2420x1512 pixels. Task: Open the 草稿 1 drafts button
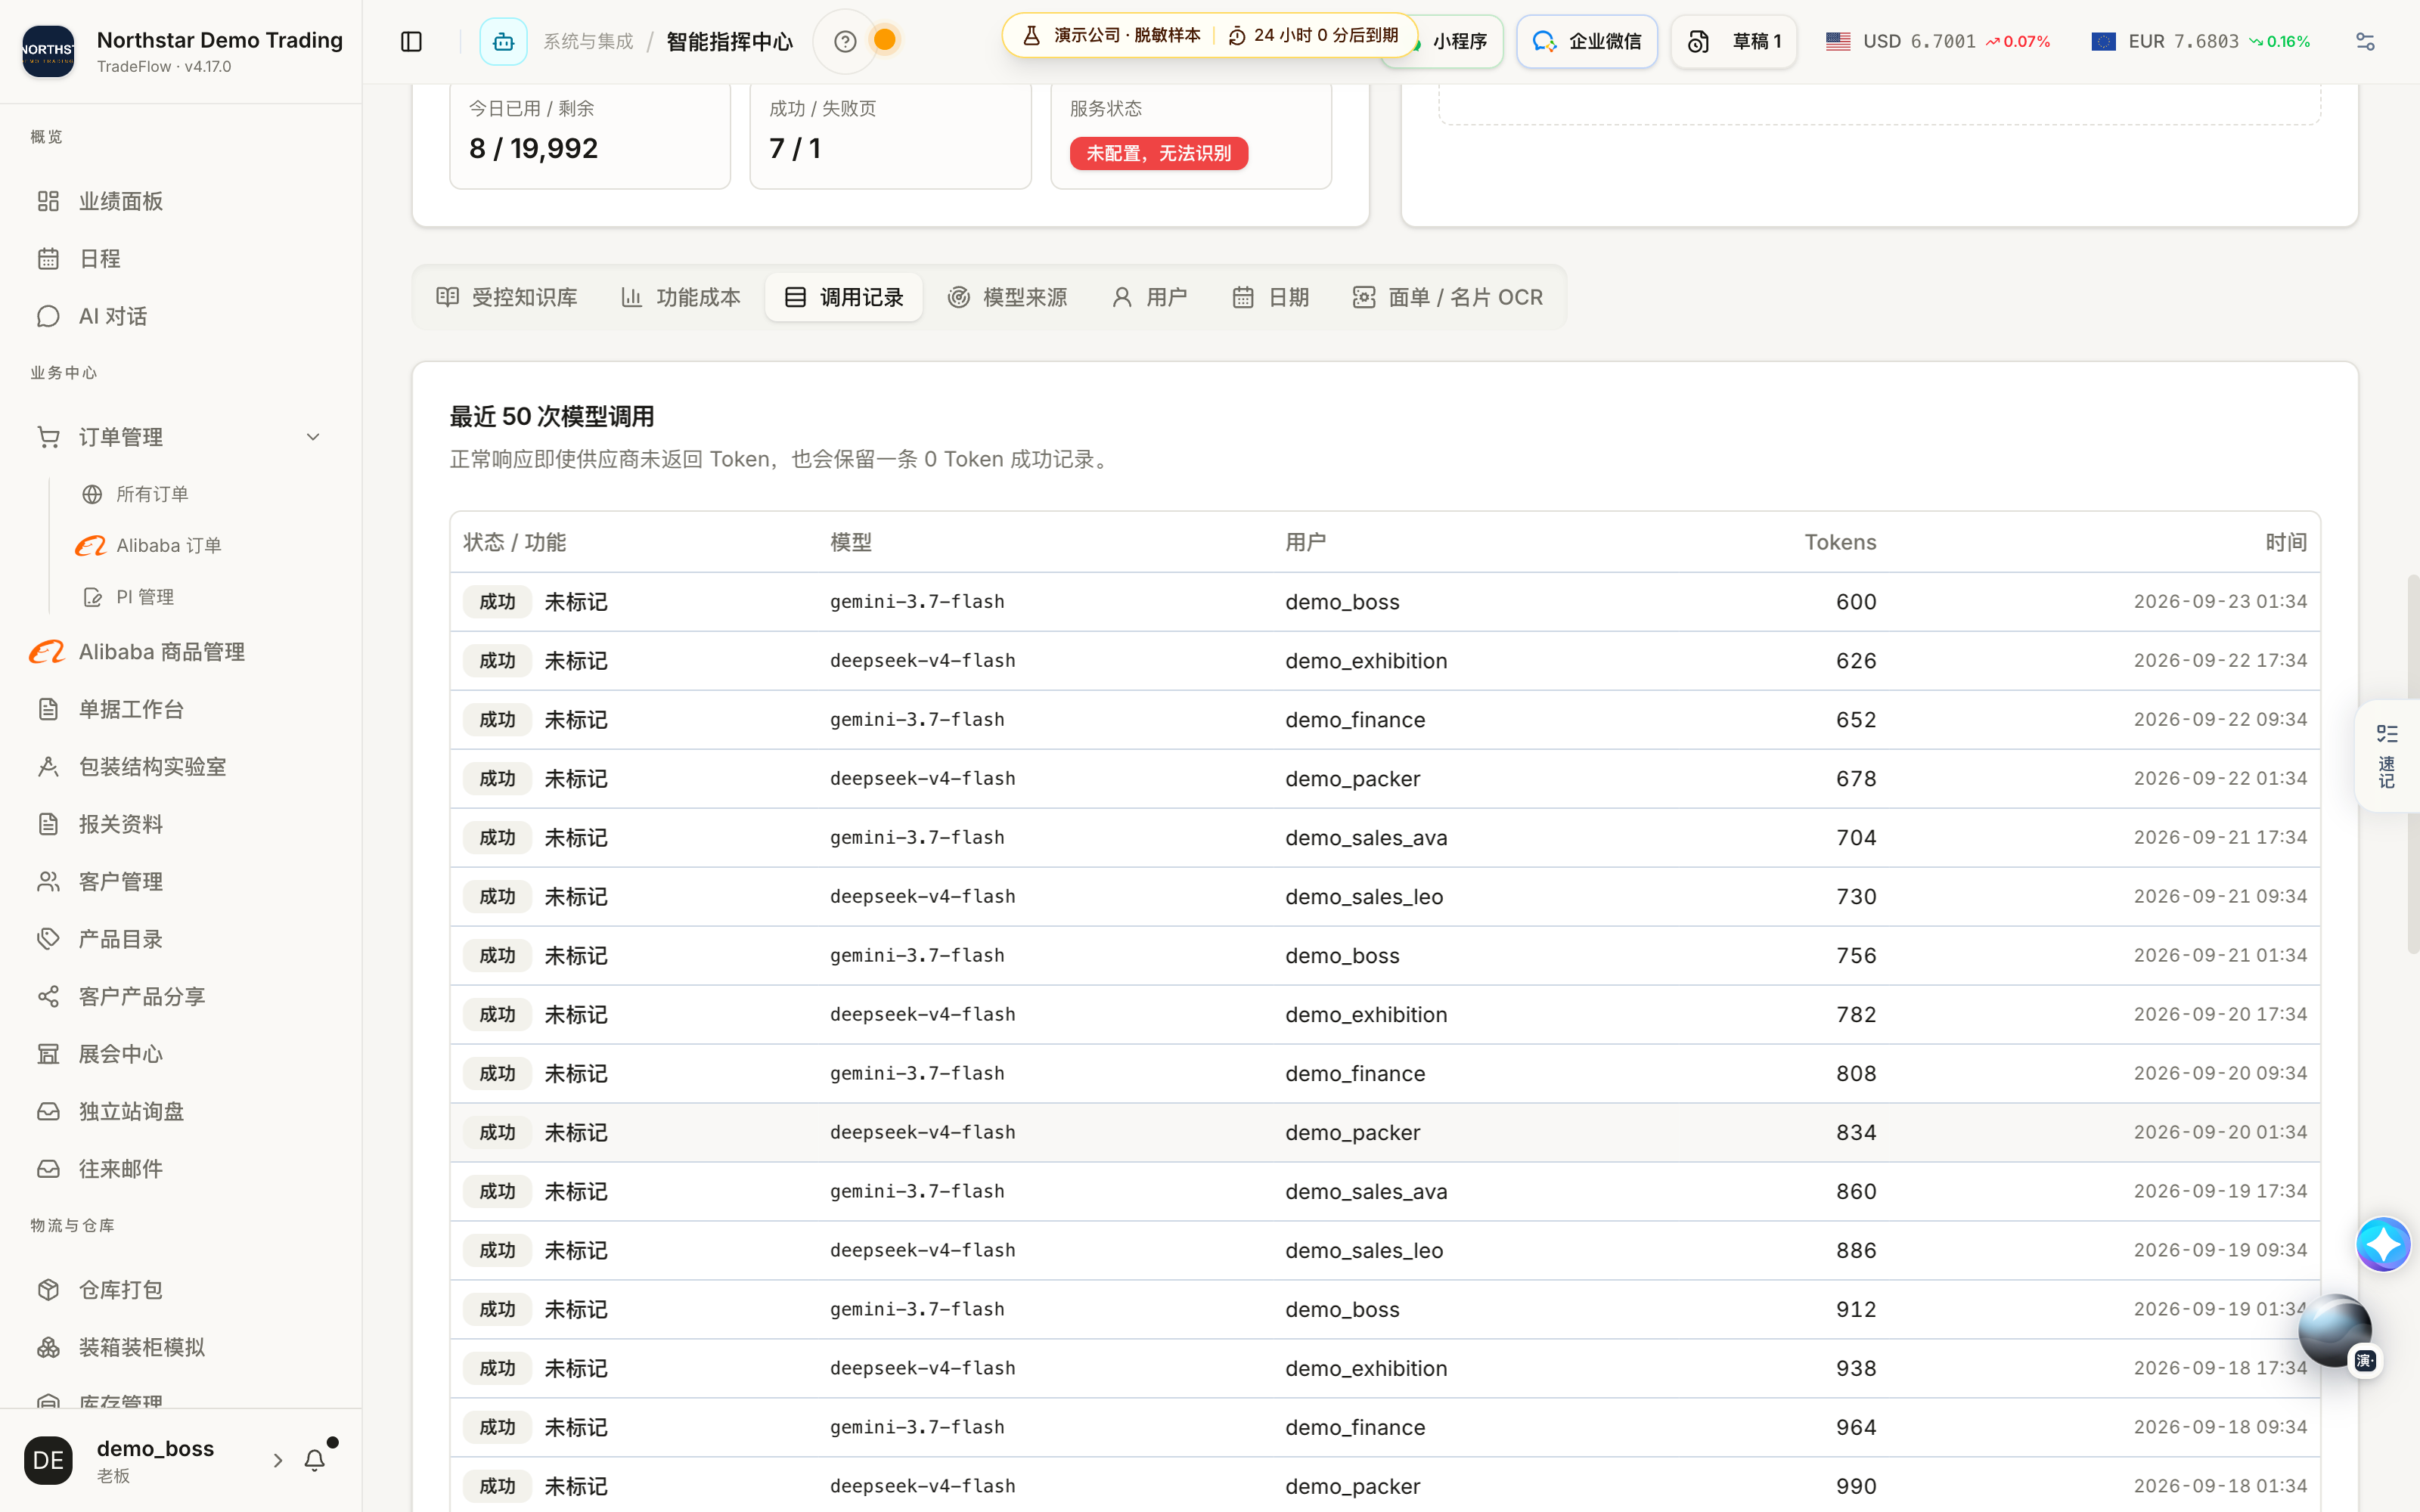pos(1734,41)
